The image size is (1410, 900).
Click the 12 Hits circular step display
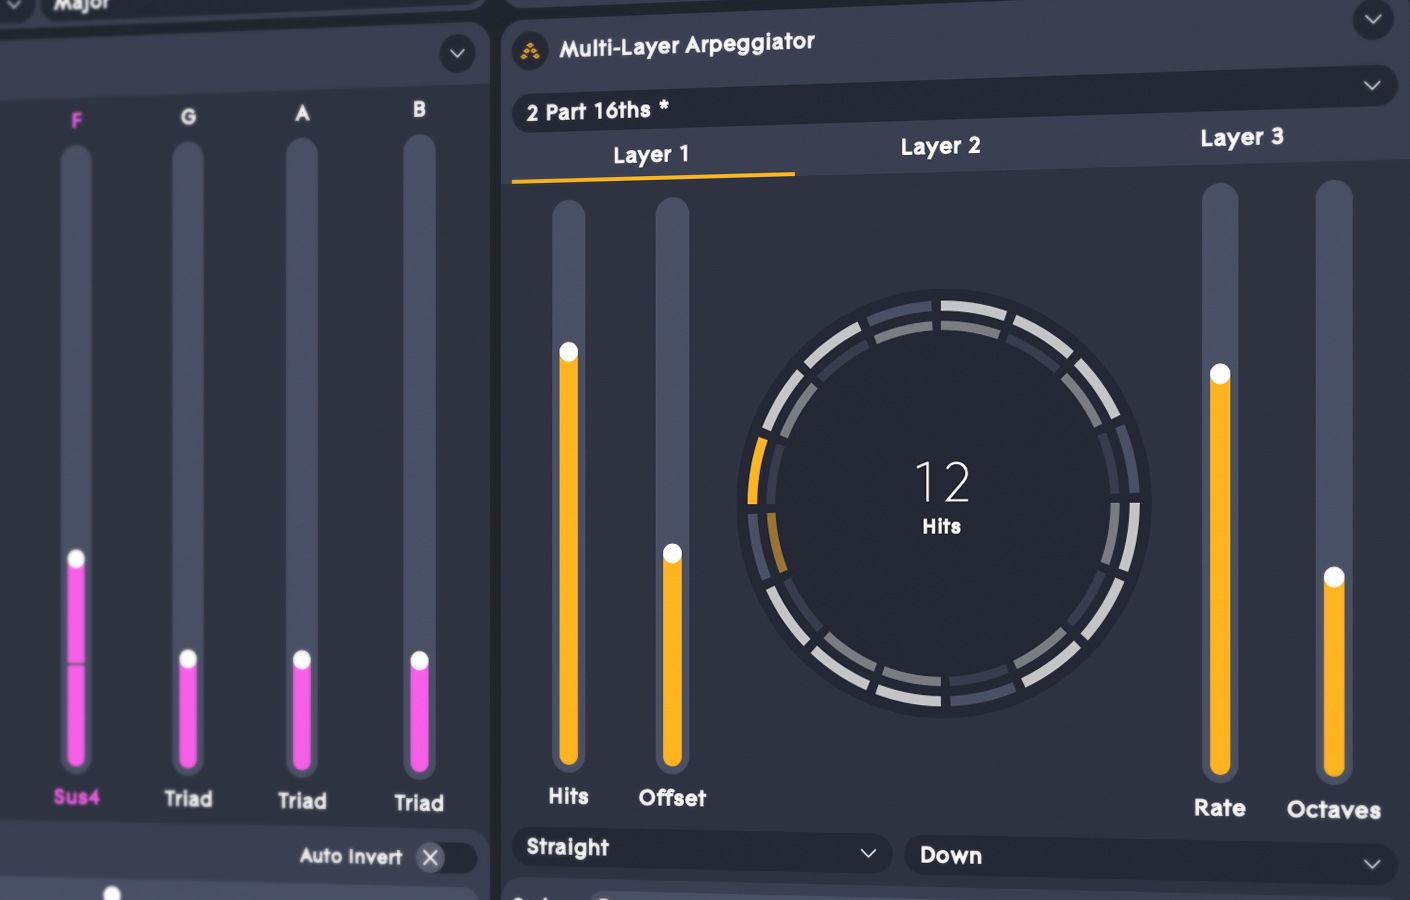tap(943, 503)
